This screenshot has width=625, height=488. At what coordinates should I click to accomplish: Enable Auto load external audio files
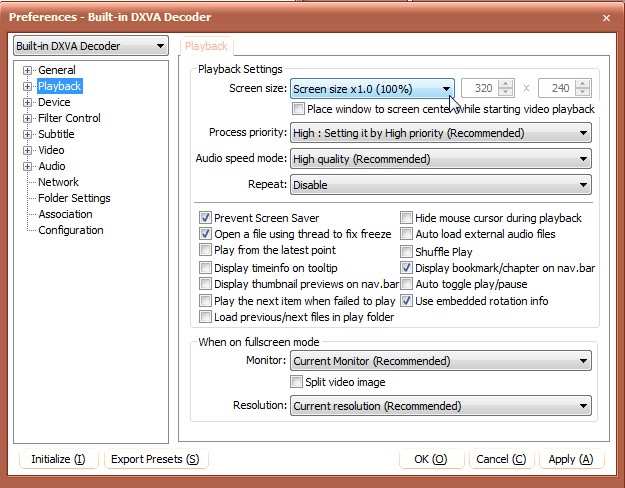pyautogui.click(x=406, y=234)
